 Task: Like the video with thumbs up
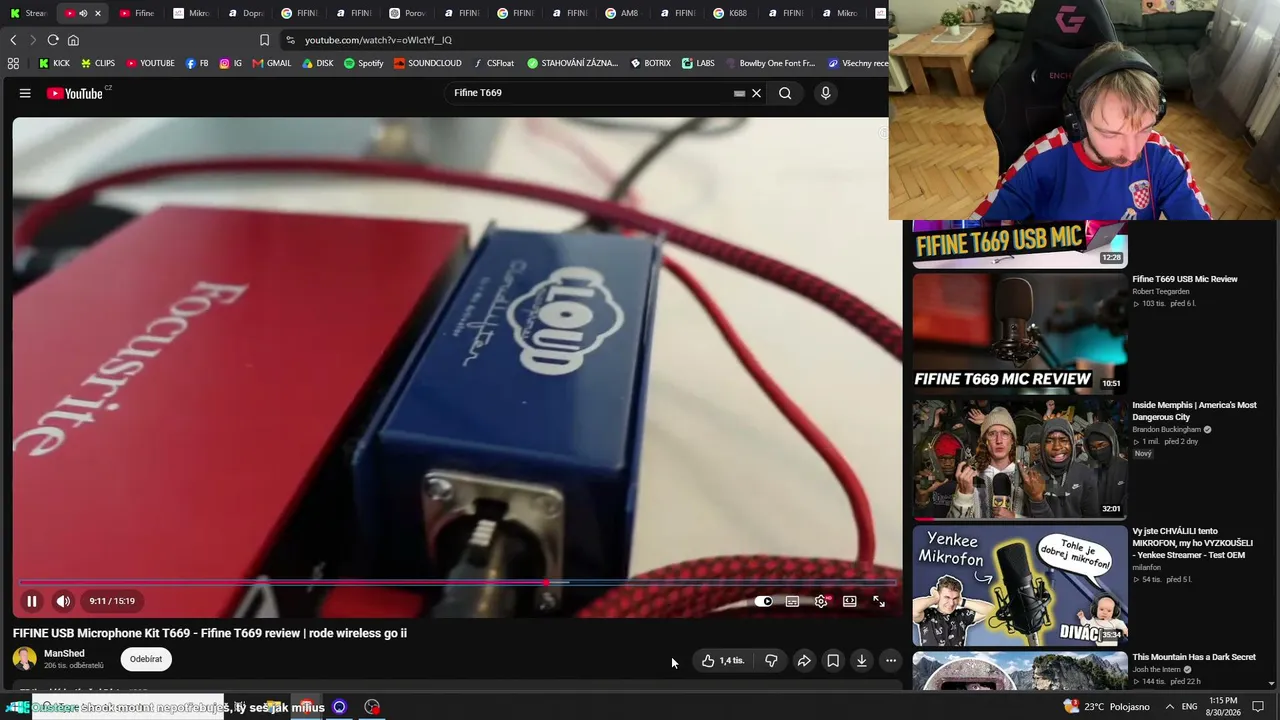(x=723, y=660)
